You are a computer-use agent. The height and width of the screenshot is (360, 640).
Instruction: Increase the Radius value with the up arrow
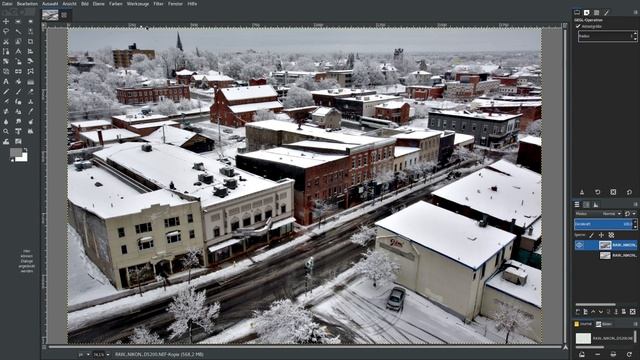pos(635,34)
